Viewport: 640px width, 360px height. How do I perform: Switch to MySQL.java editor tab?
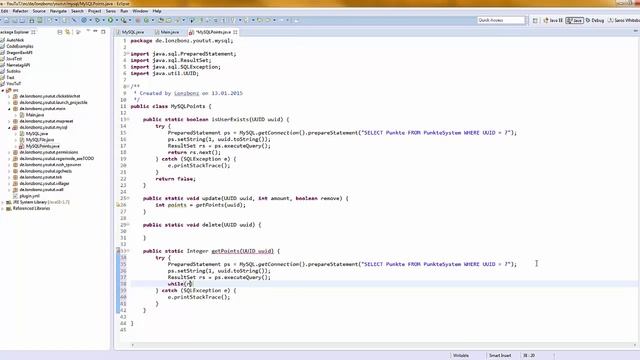pyautogui.click(x=133, y=32)
